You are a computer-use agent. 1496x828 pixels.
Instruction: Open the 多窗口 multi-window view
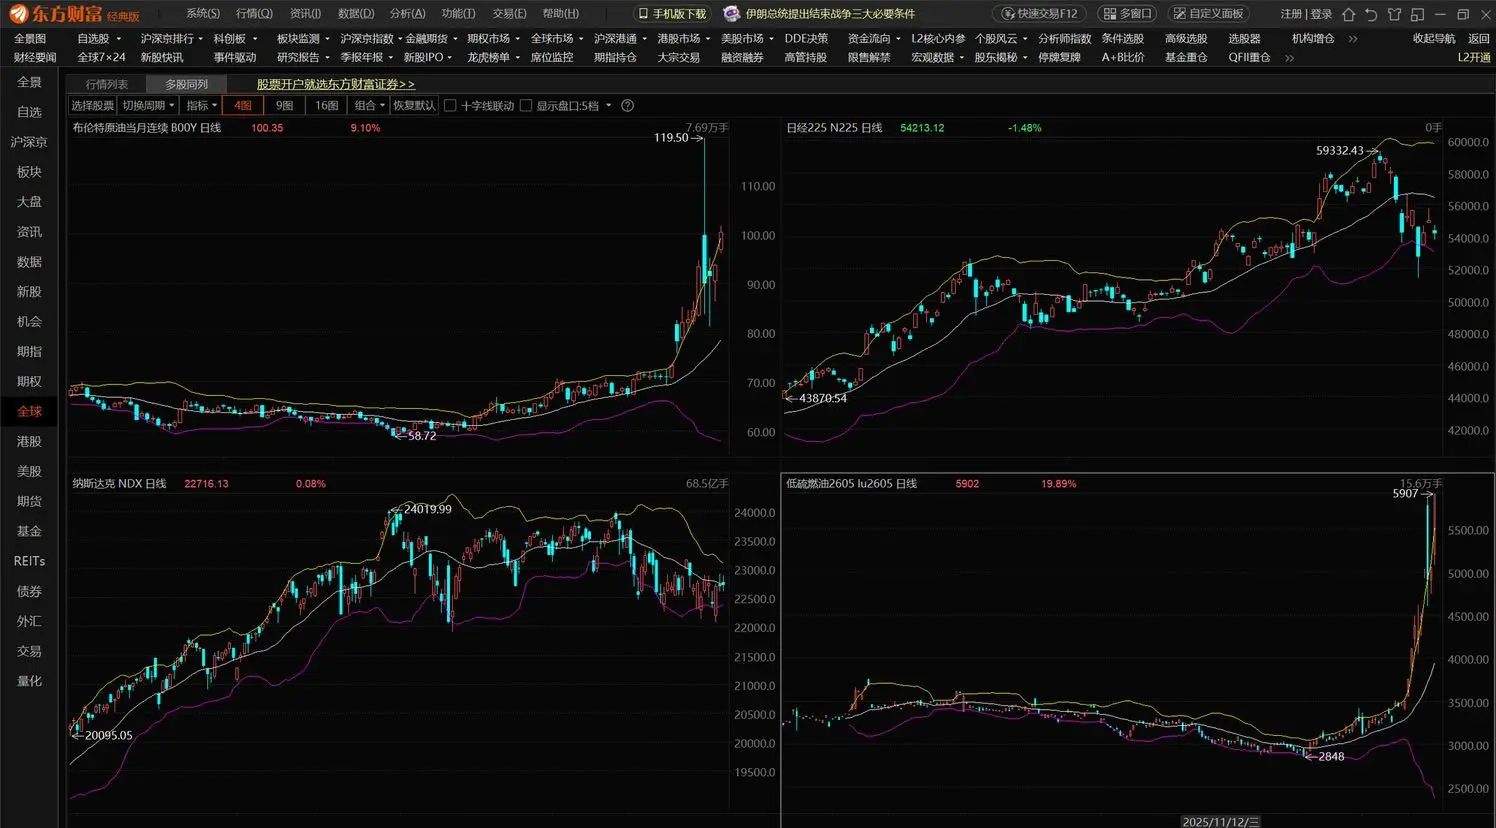[1127, 14]
